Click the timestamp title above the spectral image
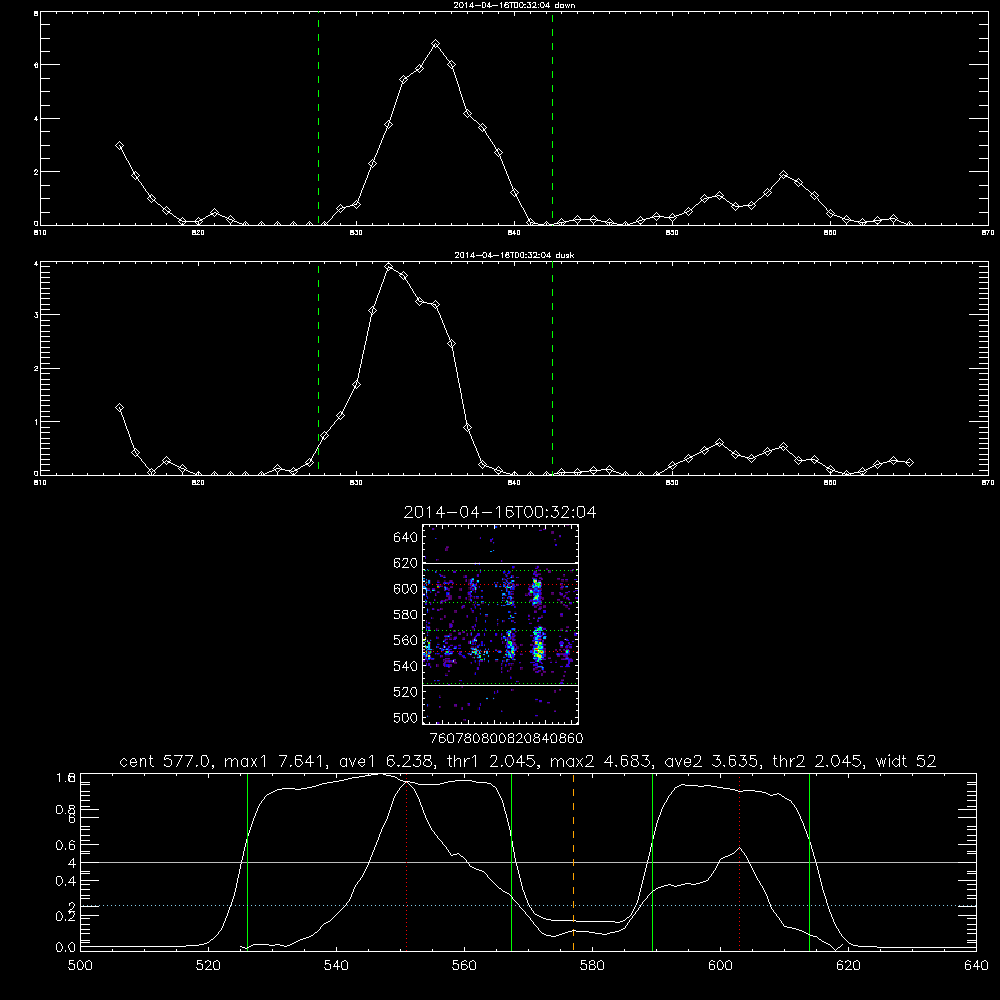The height and width of the screenshot is (1000, 1000). click(x=500, y=512)
